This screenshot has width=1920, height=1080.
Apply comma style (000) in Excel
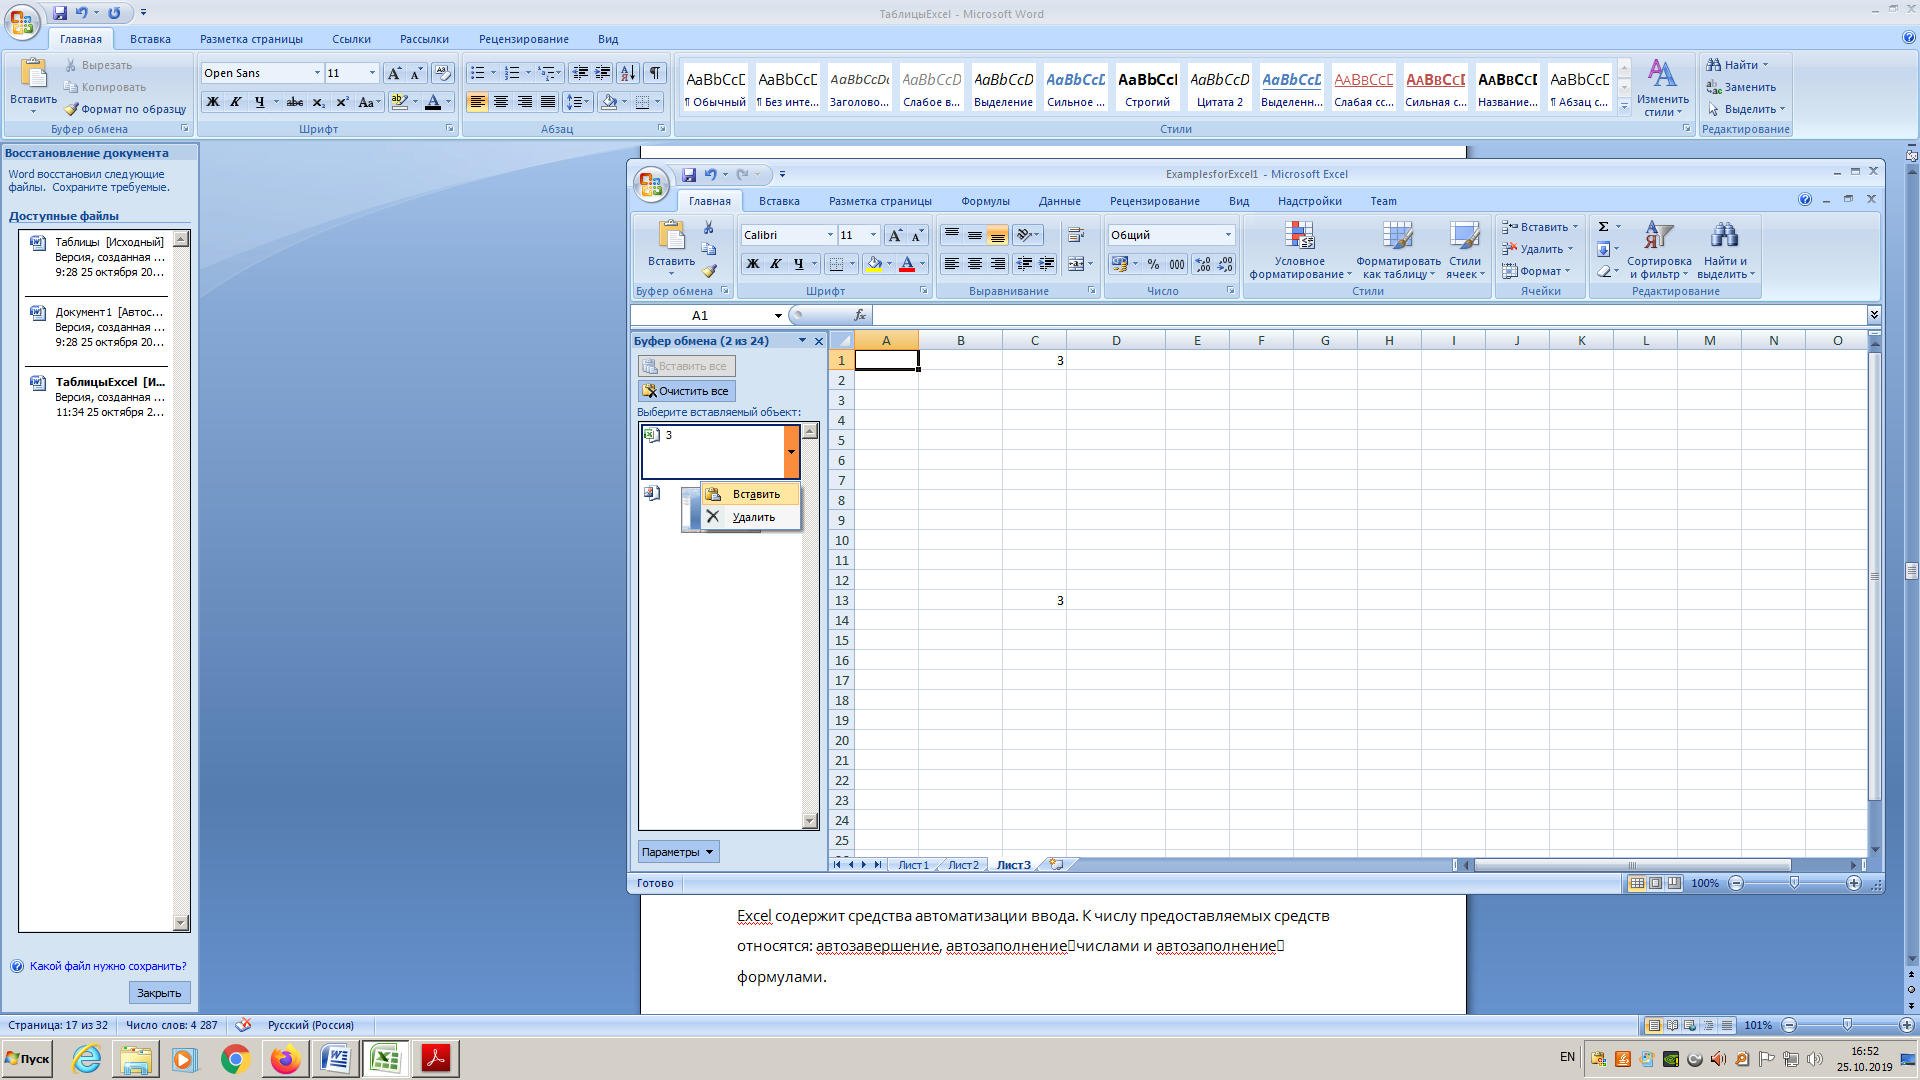coord(1177,264)
